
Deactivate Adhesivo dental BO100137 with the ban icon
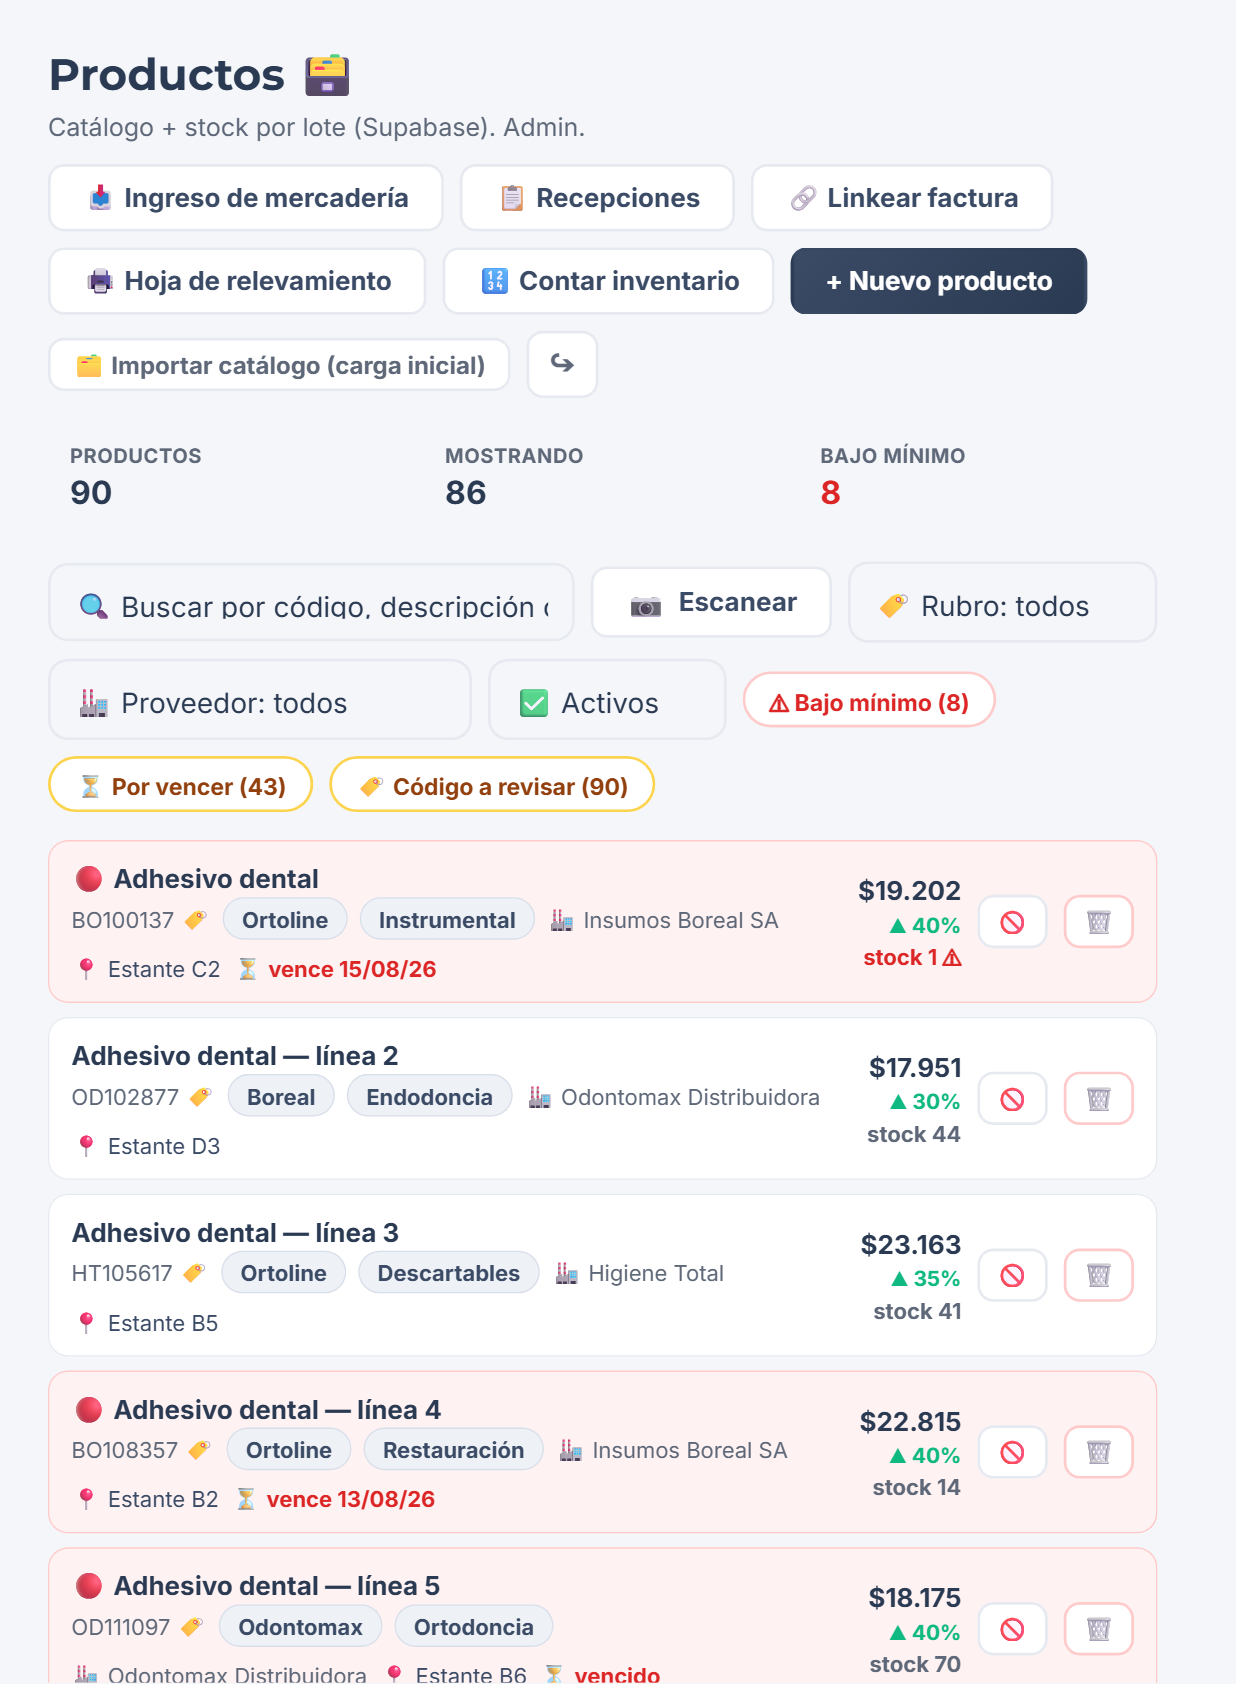point(1012,922)
